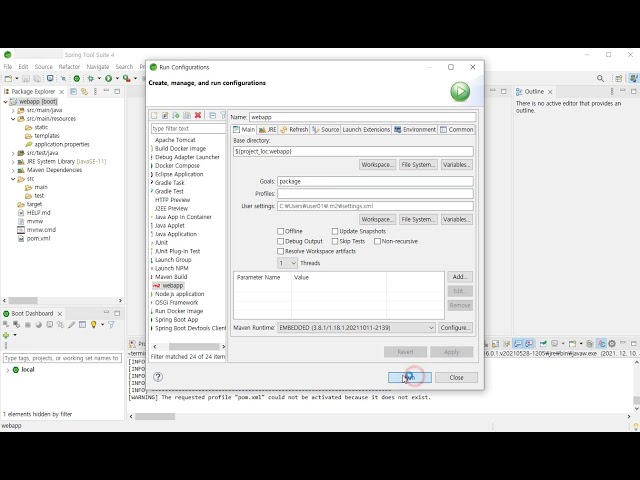Image resolution: width=640 pixels, height=480 pixels.
Task: Enable the Update Snapshots checkbox
Action: pos(335,231)
